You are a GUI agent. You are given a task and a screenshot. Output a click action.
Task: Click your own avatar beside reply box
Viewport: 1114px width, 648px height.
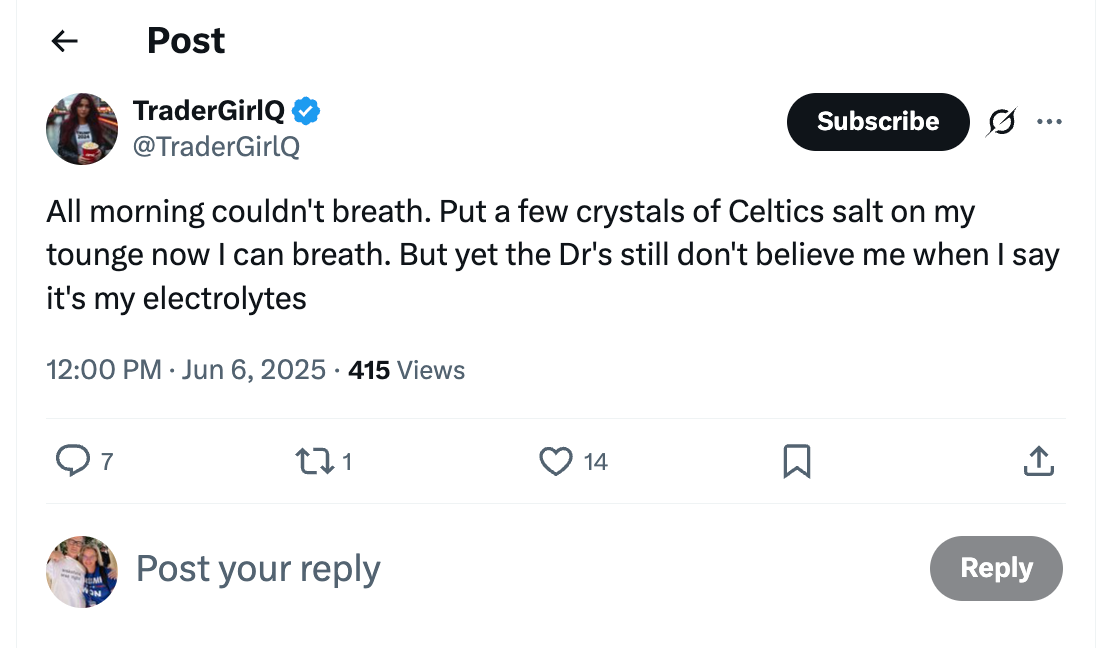82,571
